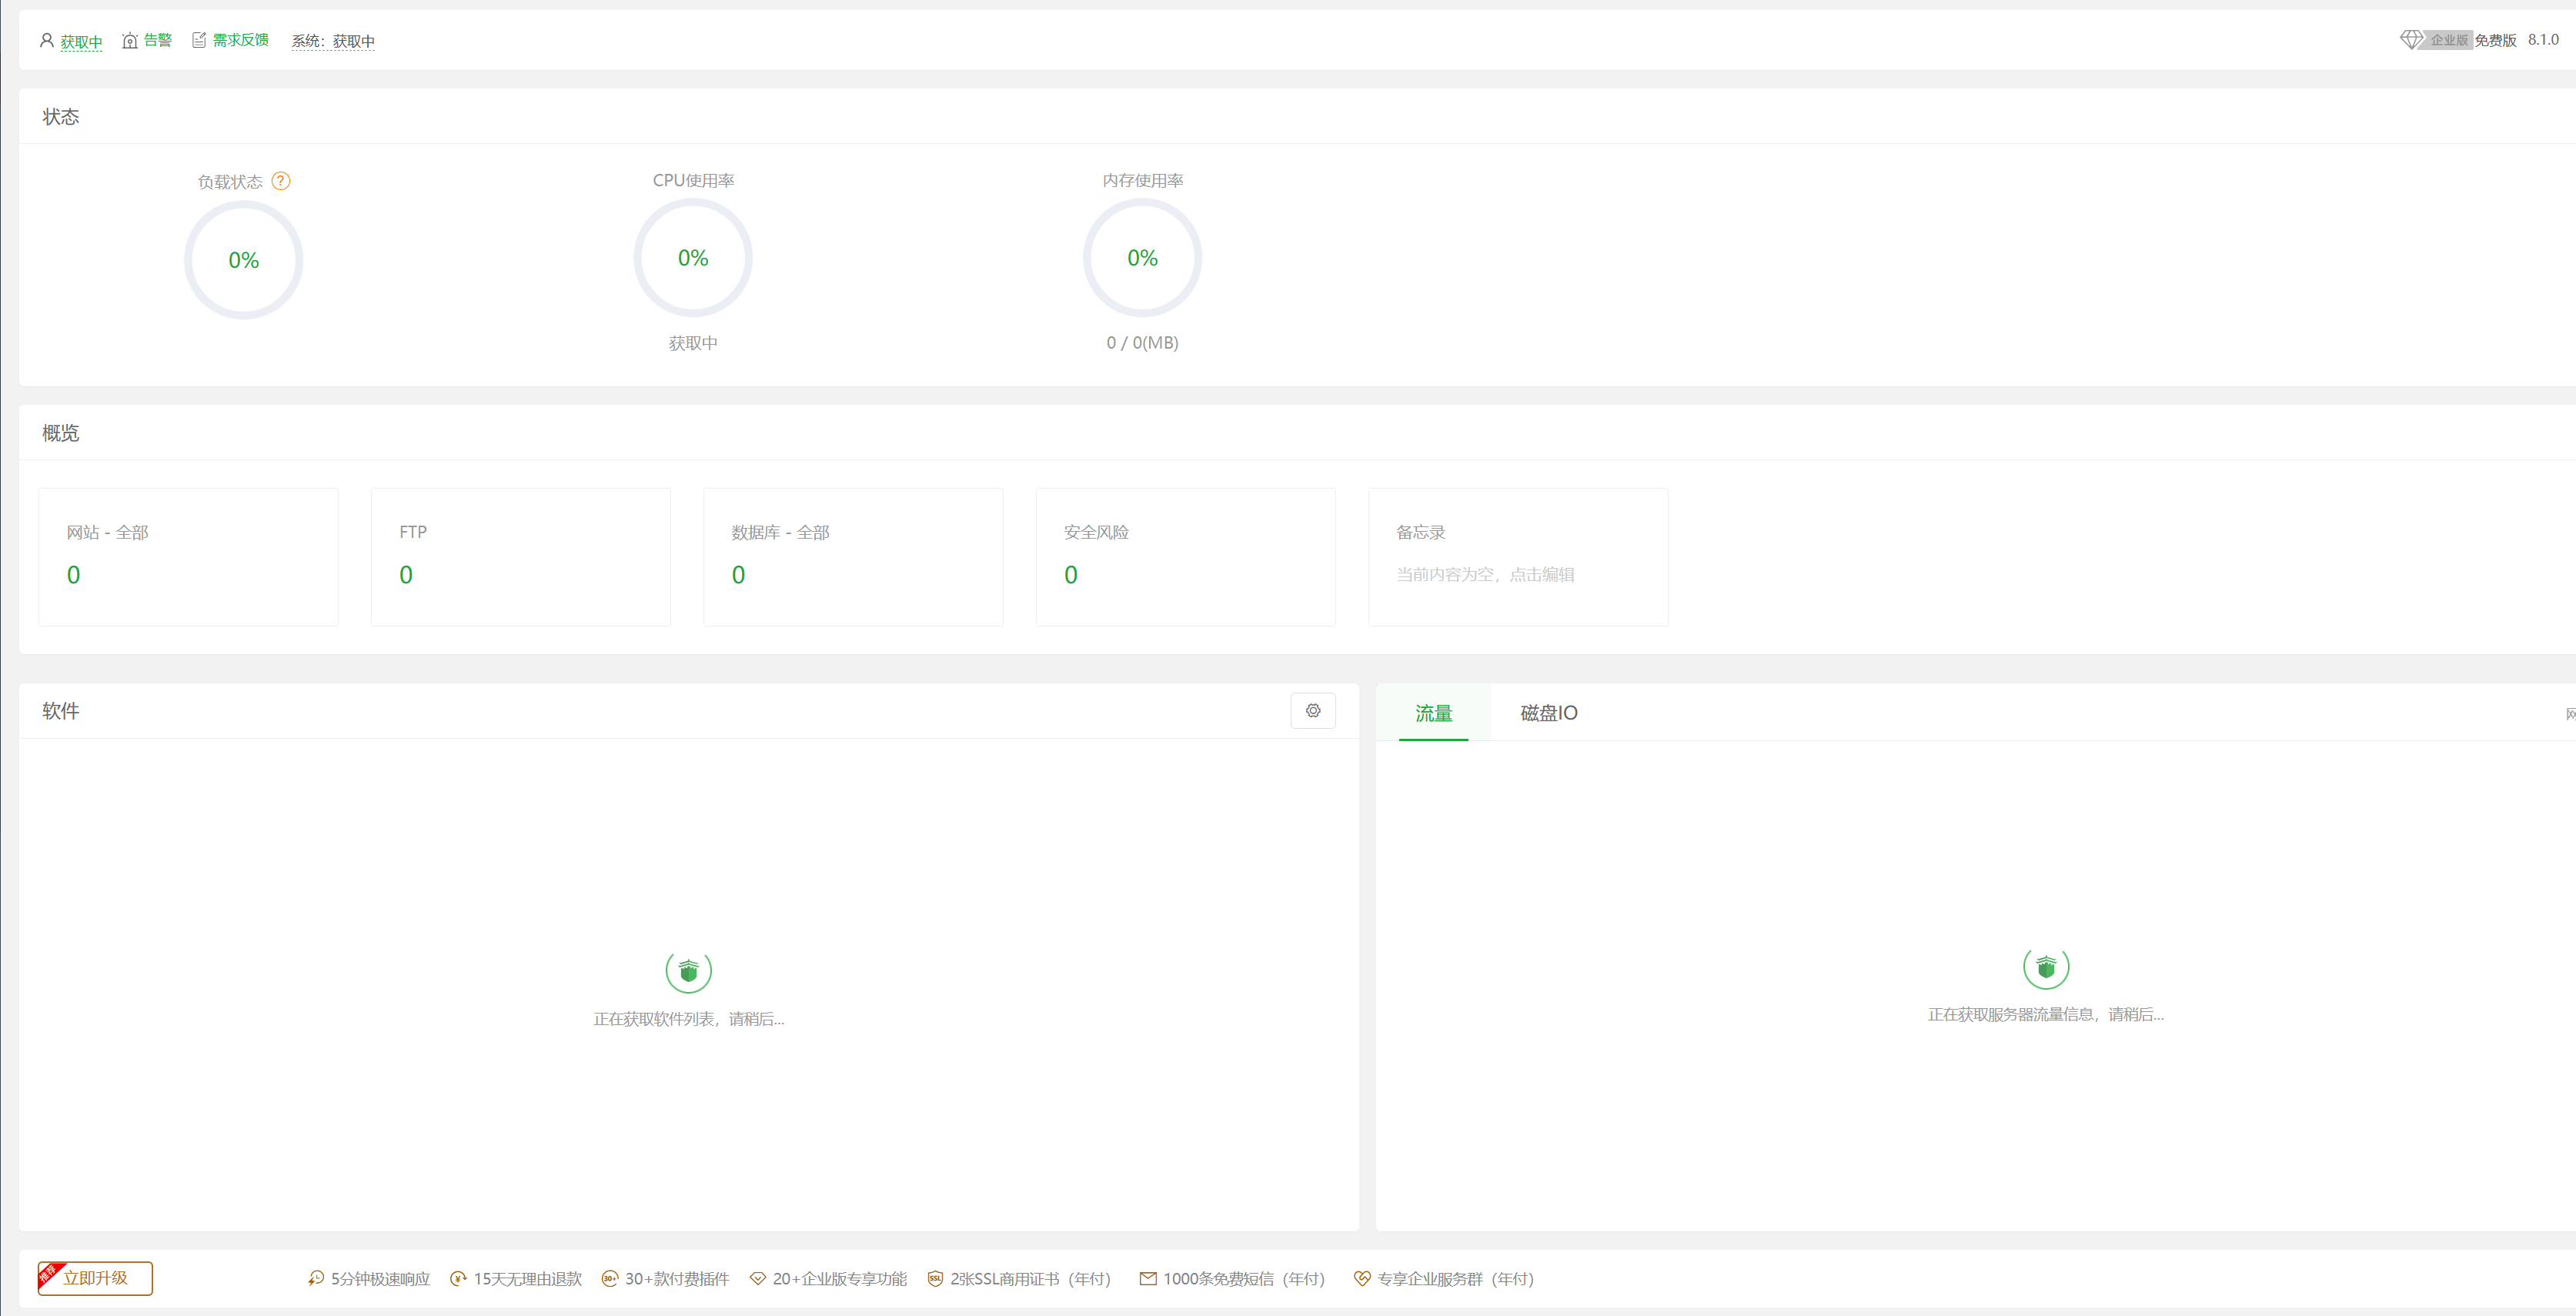Click the 内存使用率 0% gauge
Screen dimensions: 2576x1316
click(1142, 258)
